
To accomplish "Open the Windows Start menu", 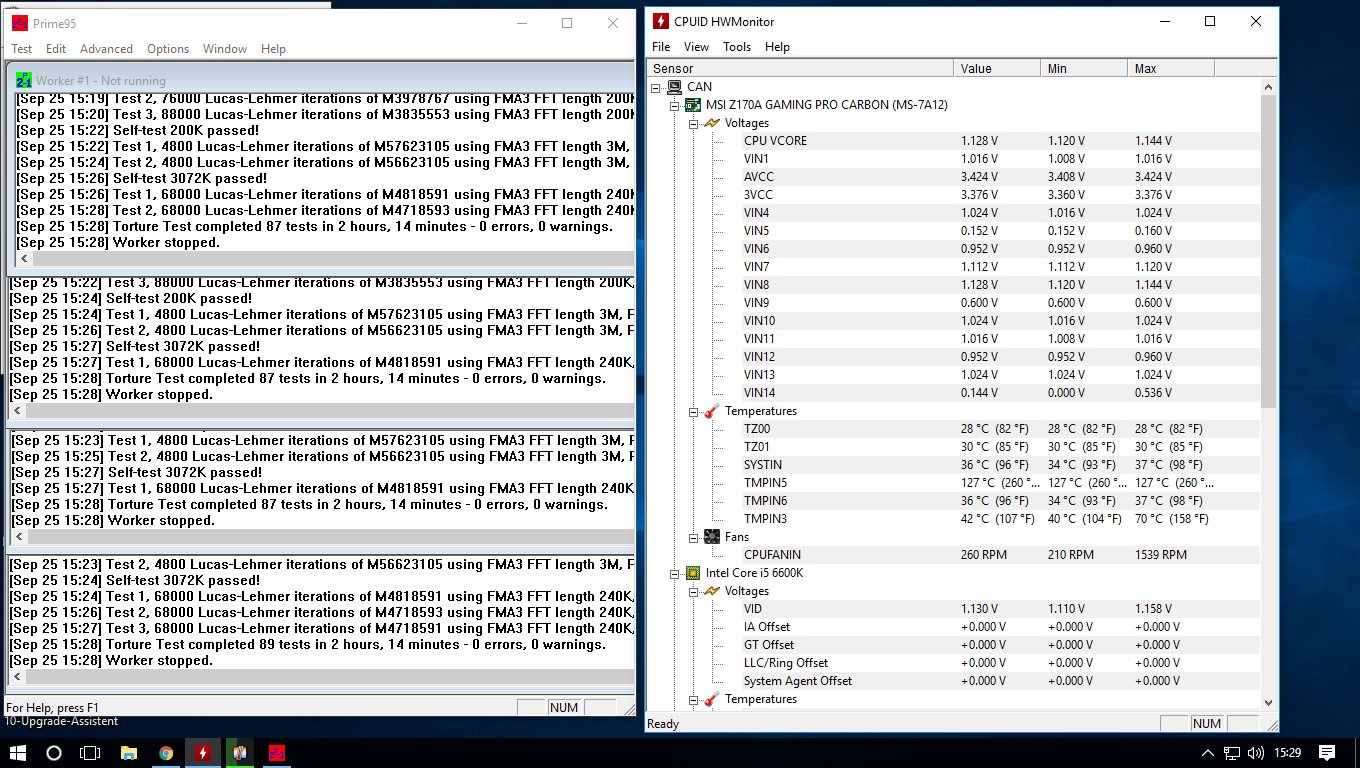I will (18, 752).
